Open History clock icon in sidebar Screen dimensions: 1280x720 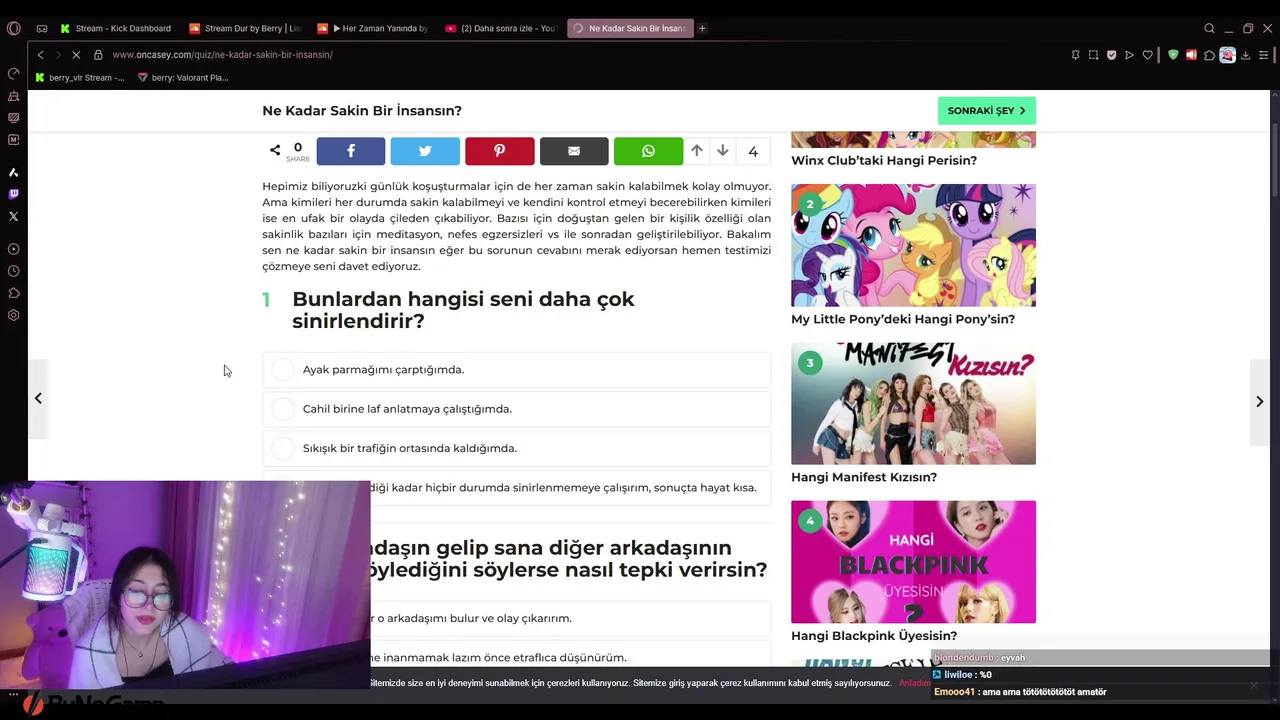[13, 271]
